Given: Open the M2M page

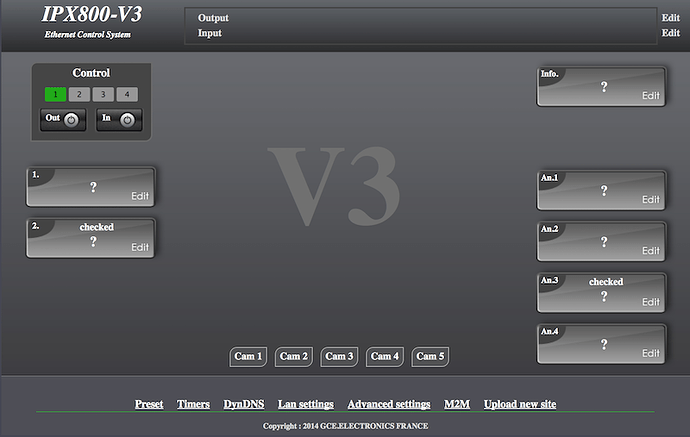Looking at the screenshot, I should [x=457, y=404].
